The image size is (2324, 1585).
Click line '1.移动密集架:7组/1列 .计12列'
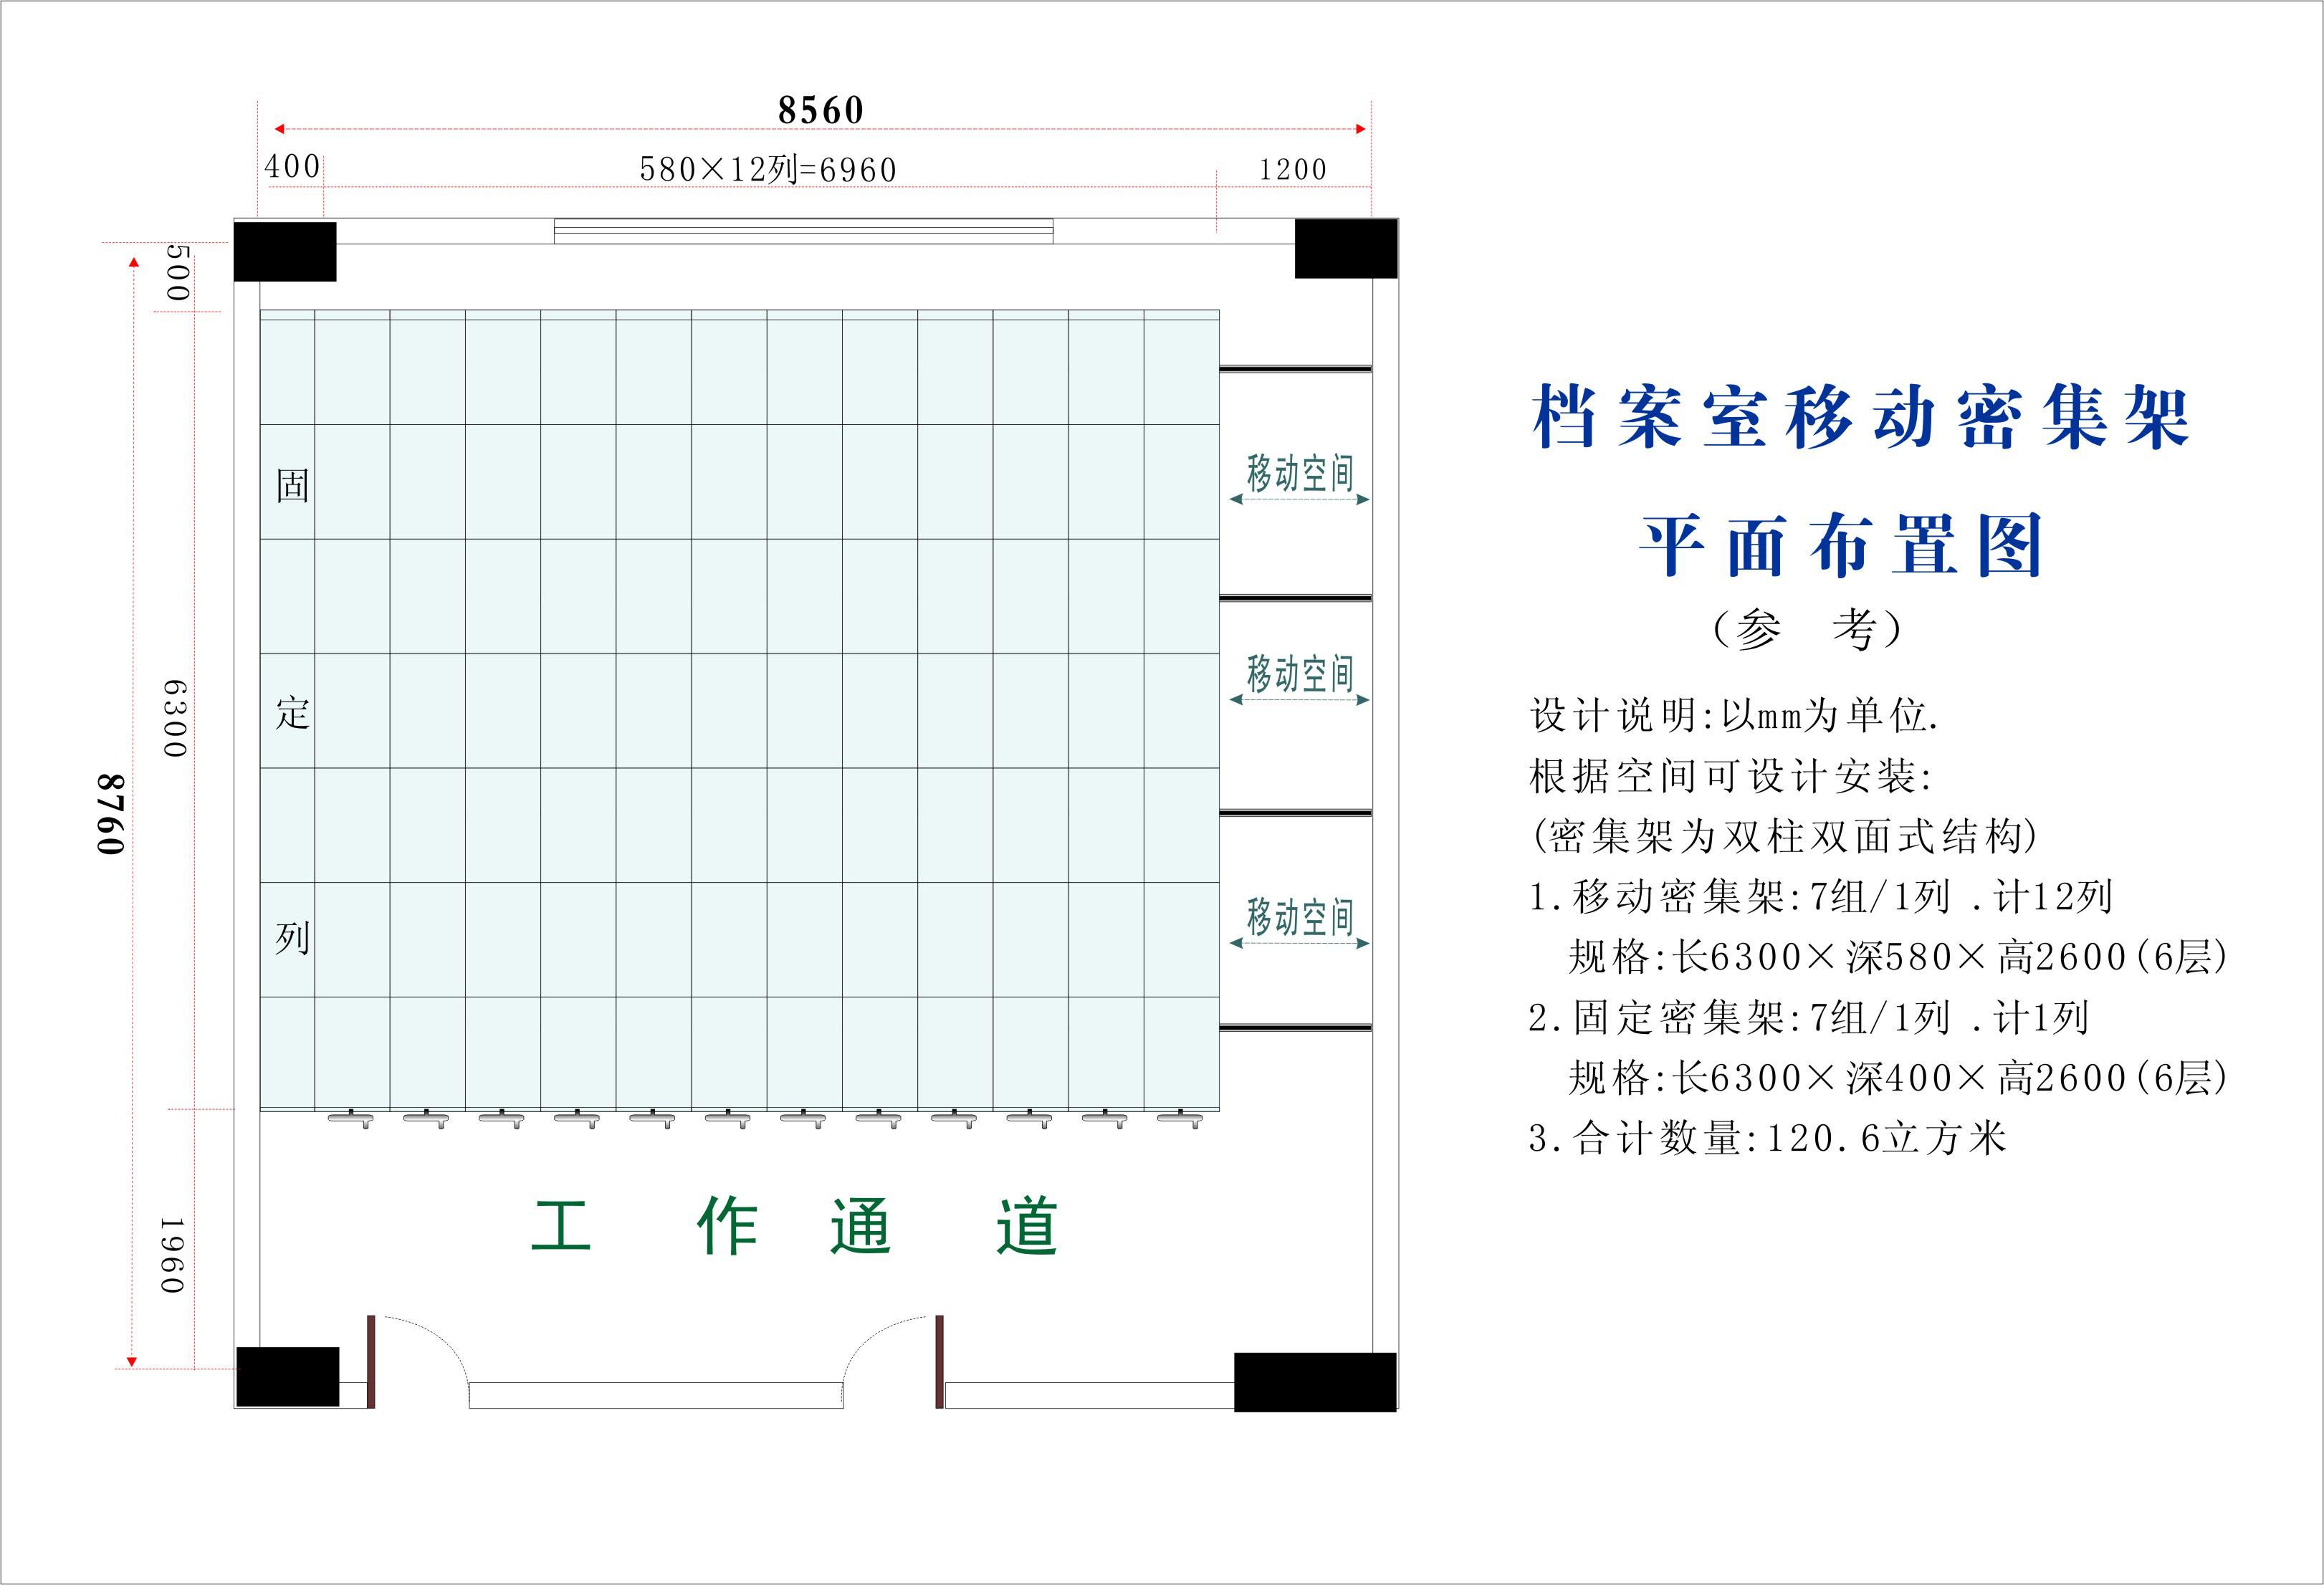pos(1820,896)
